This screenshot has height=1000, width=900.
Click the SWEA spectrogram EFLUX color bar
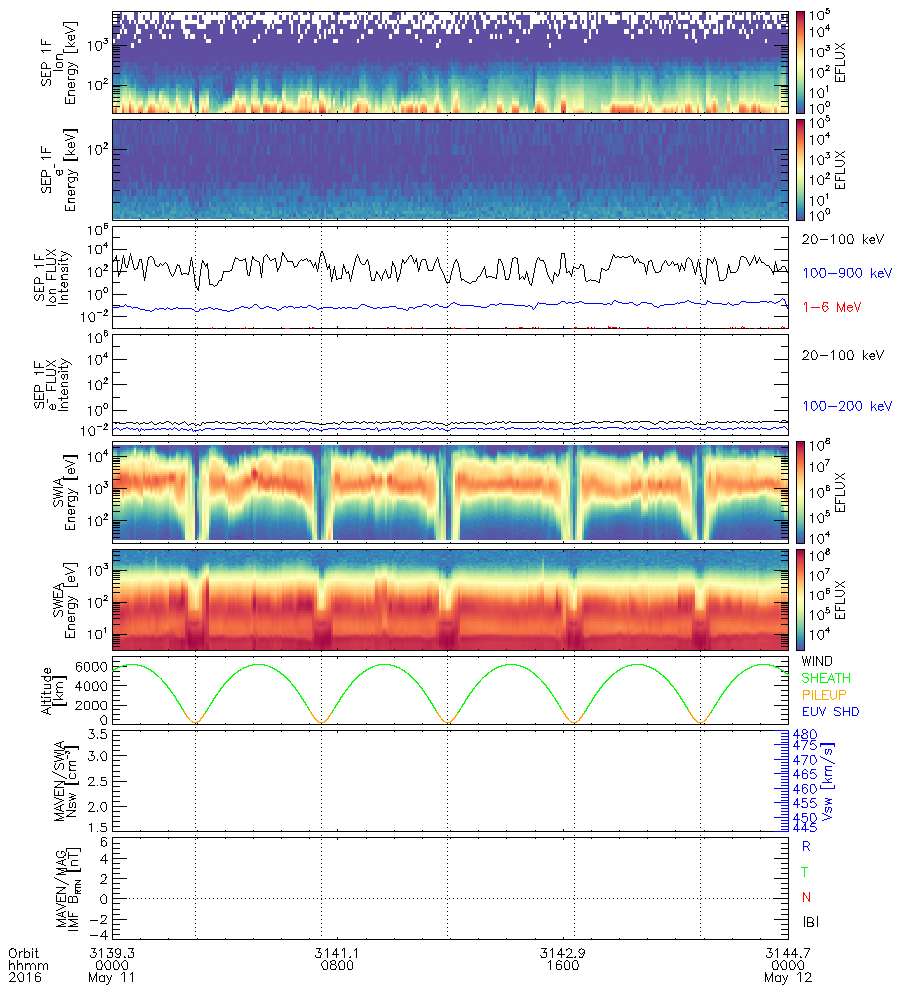pos(802,598)
